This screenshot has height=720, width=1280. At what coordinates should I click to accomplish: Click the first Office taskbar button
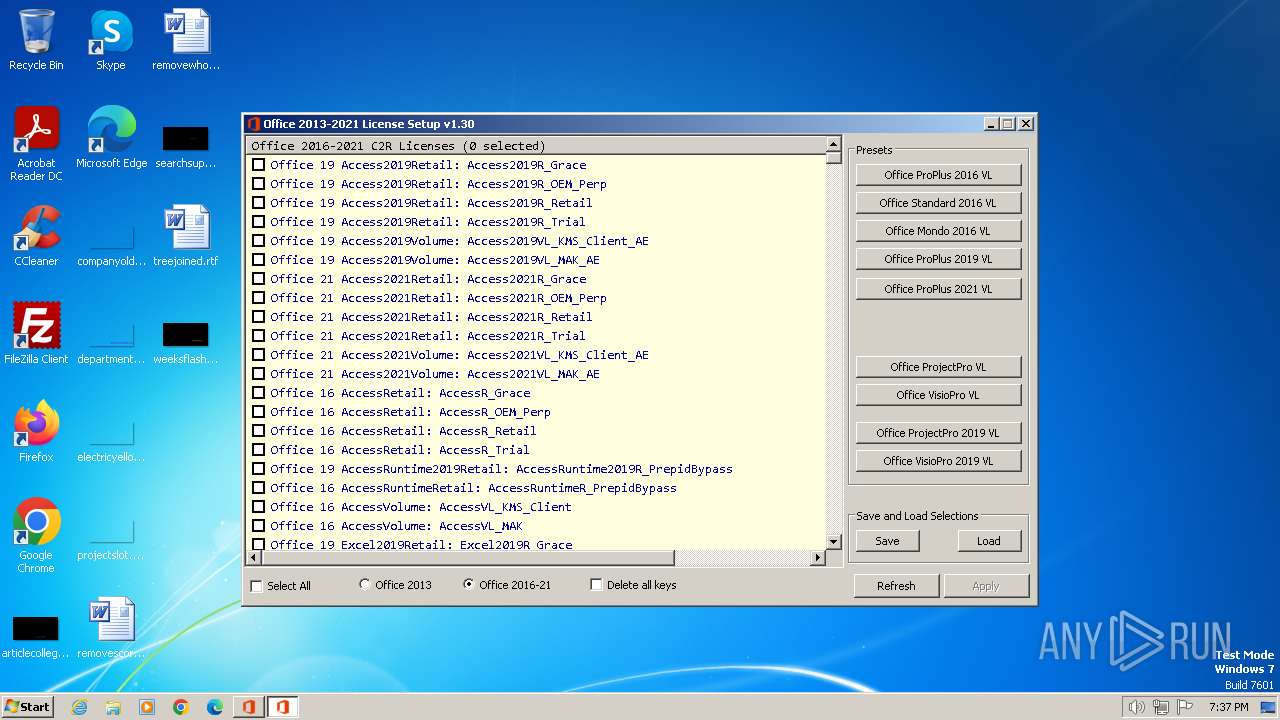pyautogui.click(x=248, y=707)
